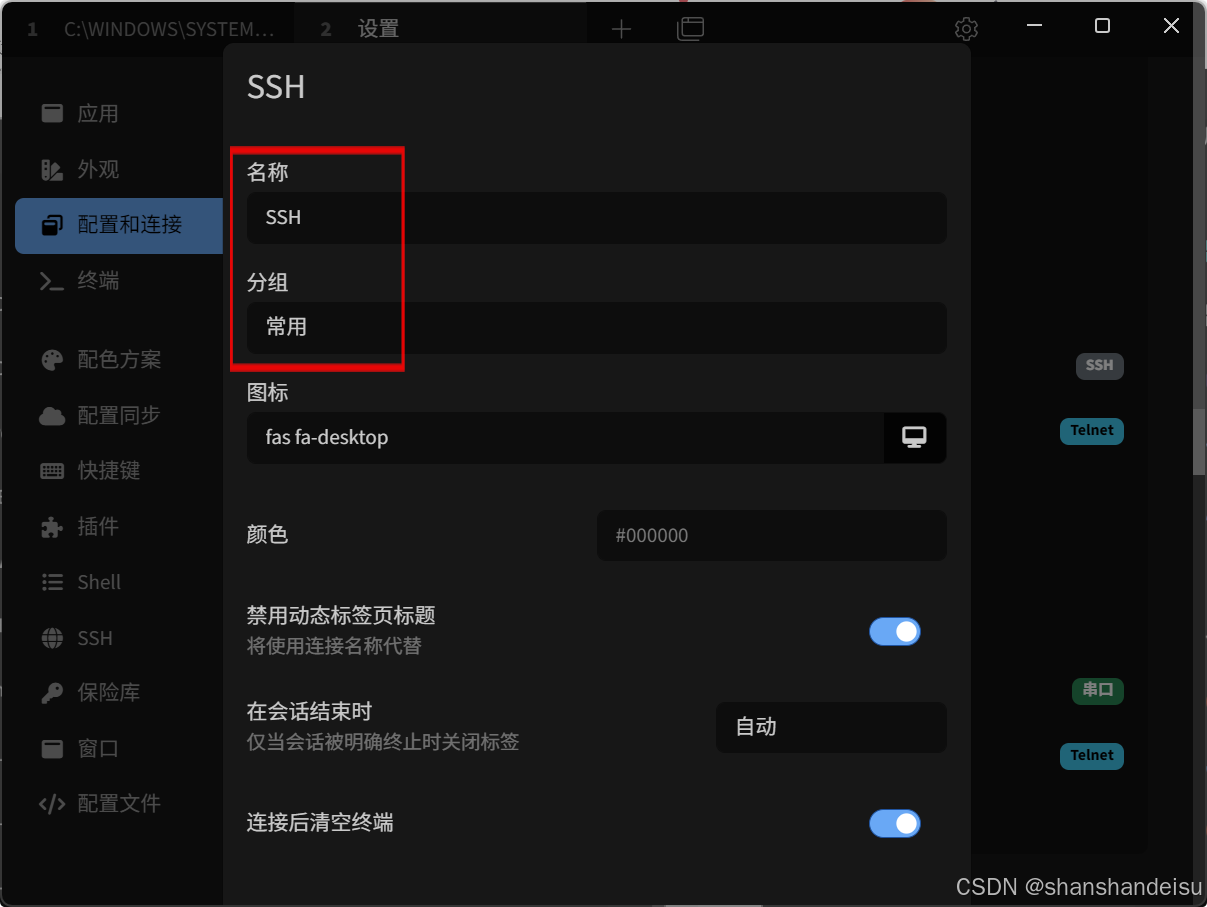
Task: Click the tab overview icon in title bar
Action: pos(691,29)
